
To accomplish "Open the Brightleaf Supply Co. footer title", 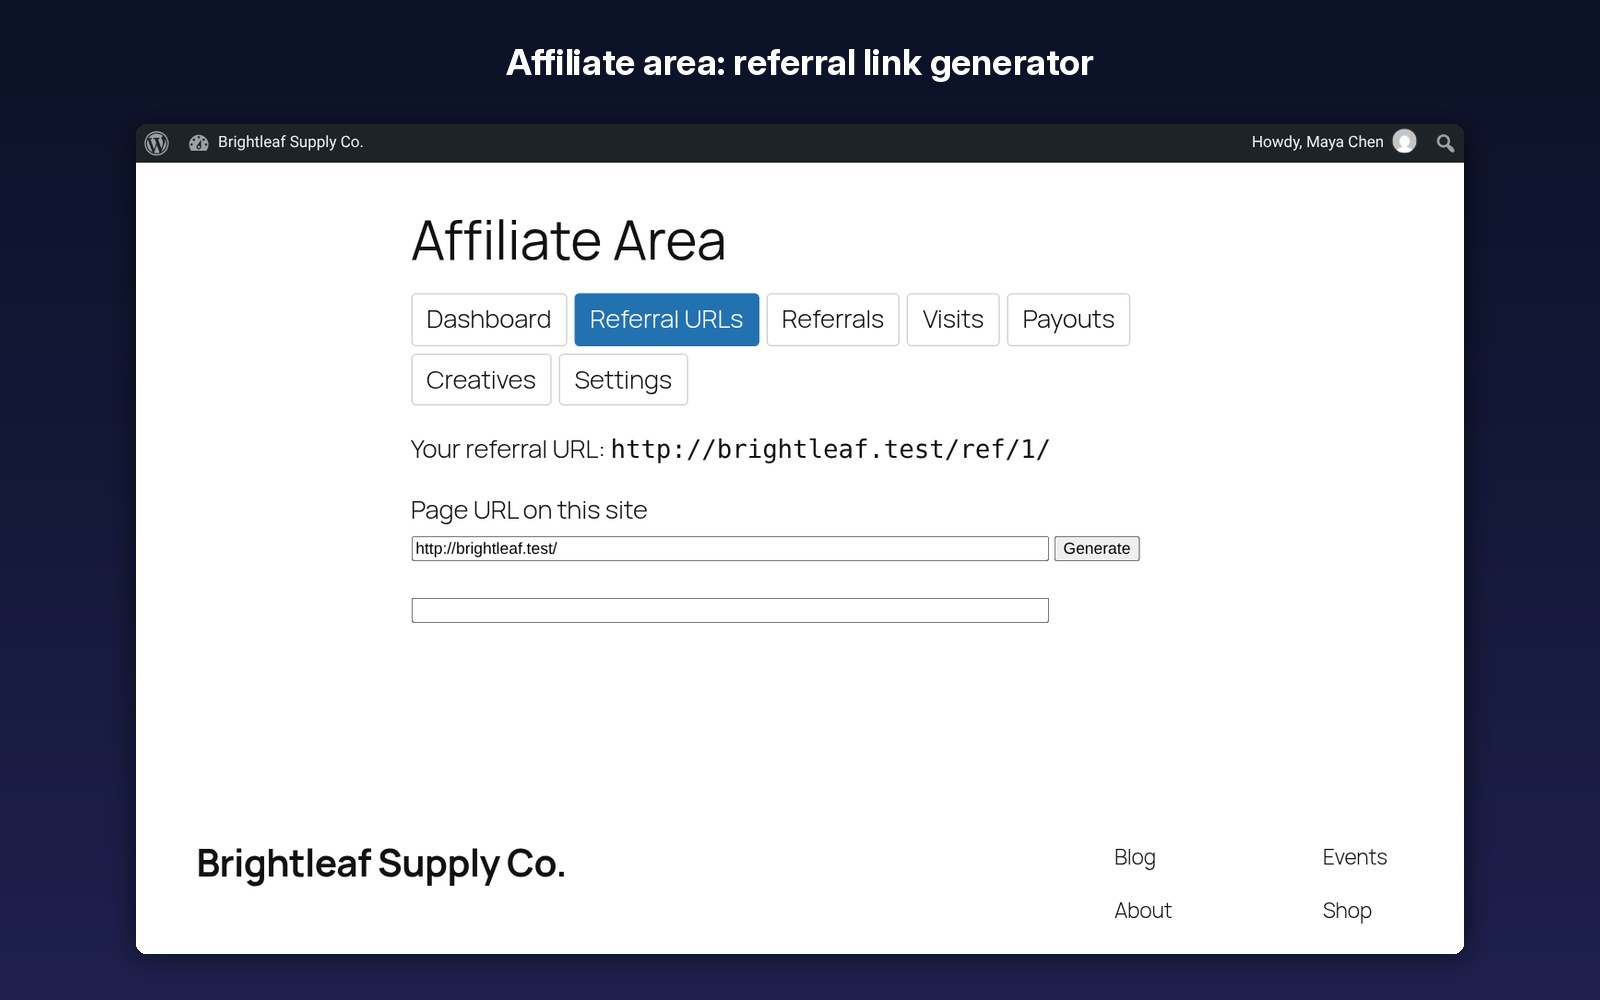I will [x=381, y=864].
